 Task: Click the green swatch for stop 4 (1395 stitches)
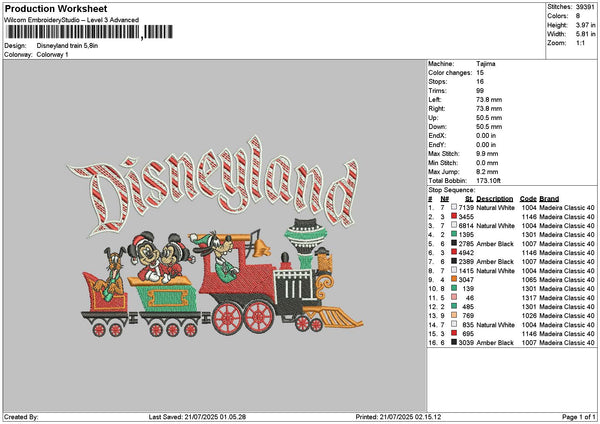pyautogui.click(x=454, y=234)
